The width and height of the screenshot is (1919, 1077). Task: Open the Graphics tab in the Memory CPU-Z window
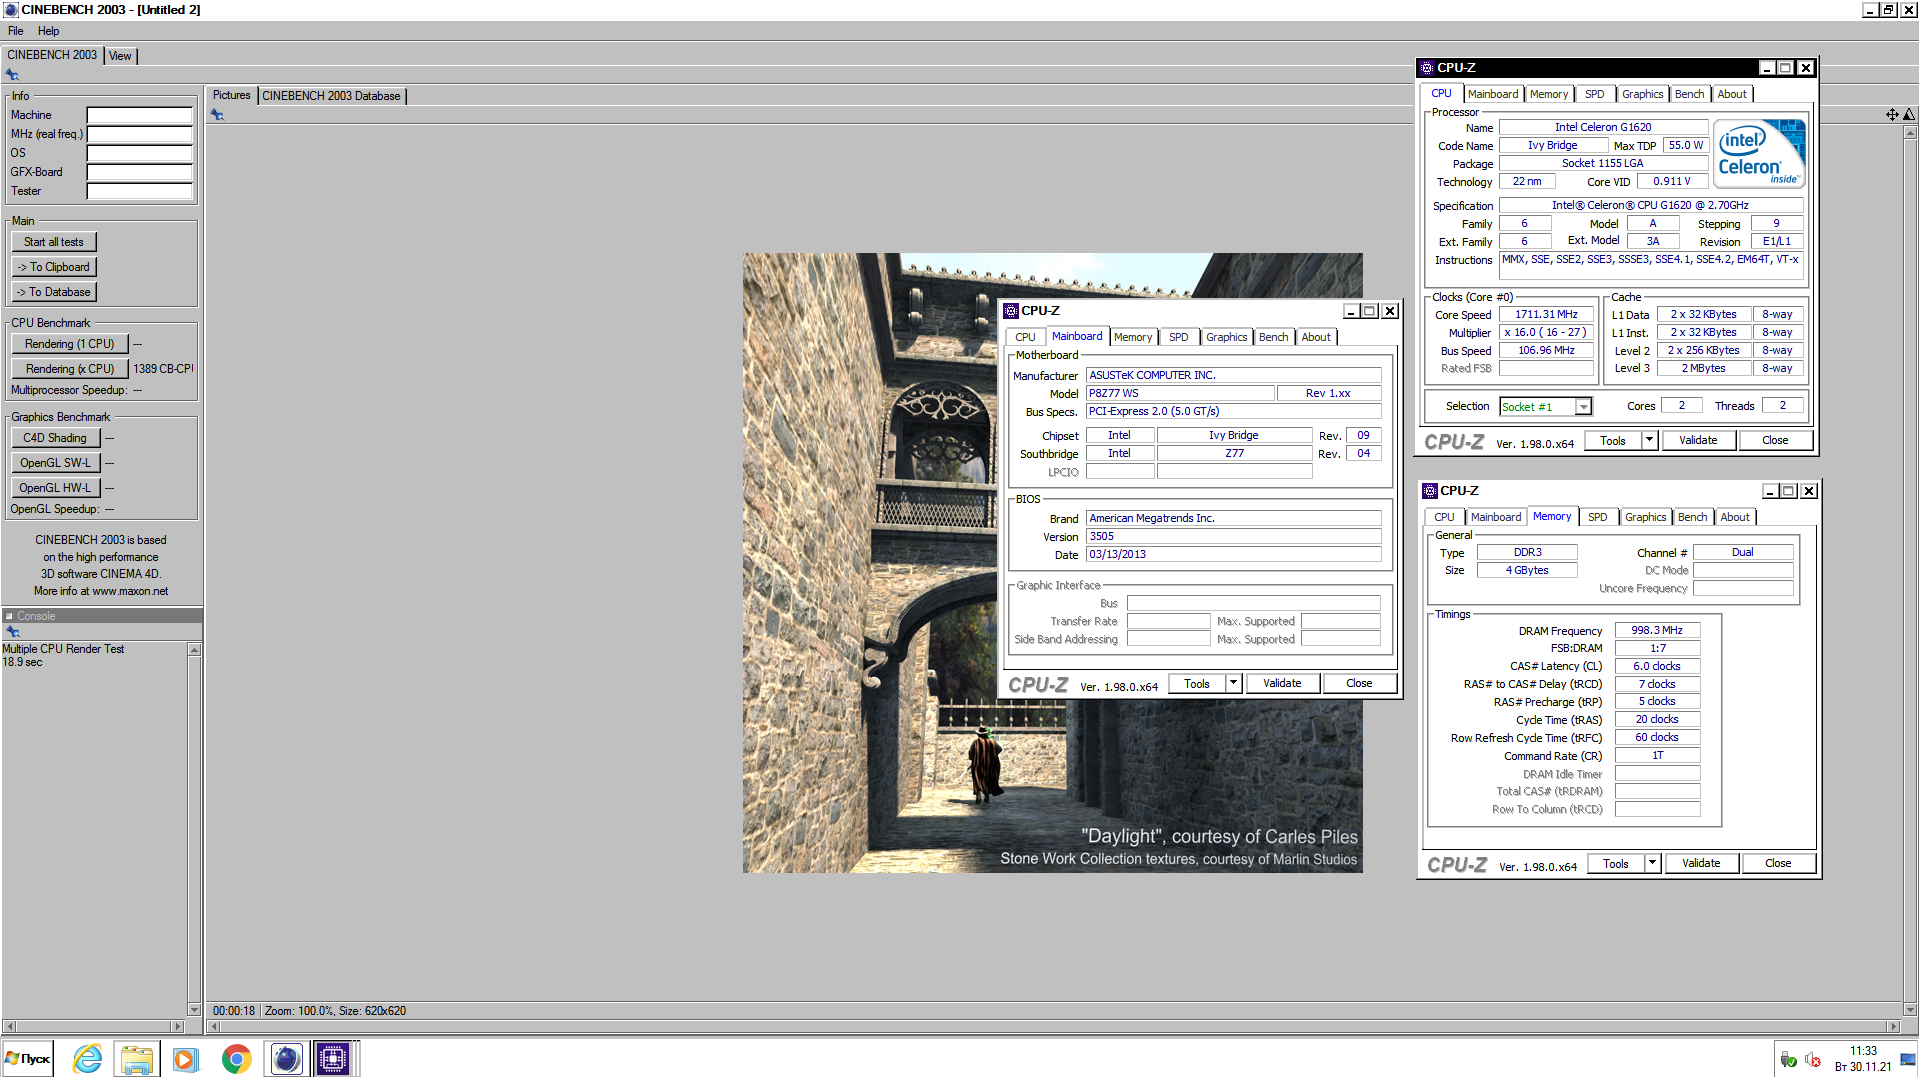click(1645, 517)
